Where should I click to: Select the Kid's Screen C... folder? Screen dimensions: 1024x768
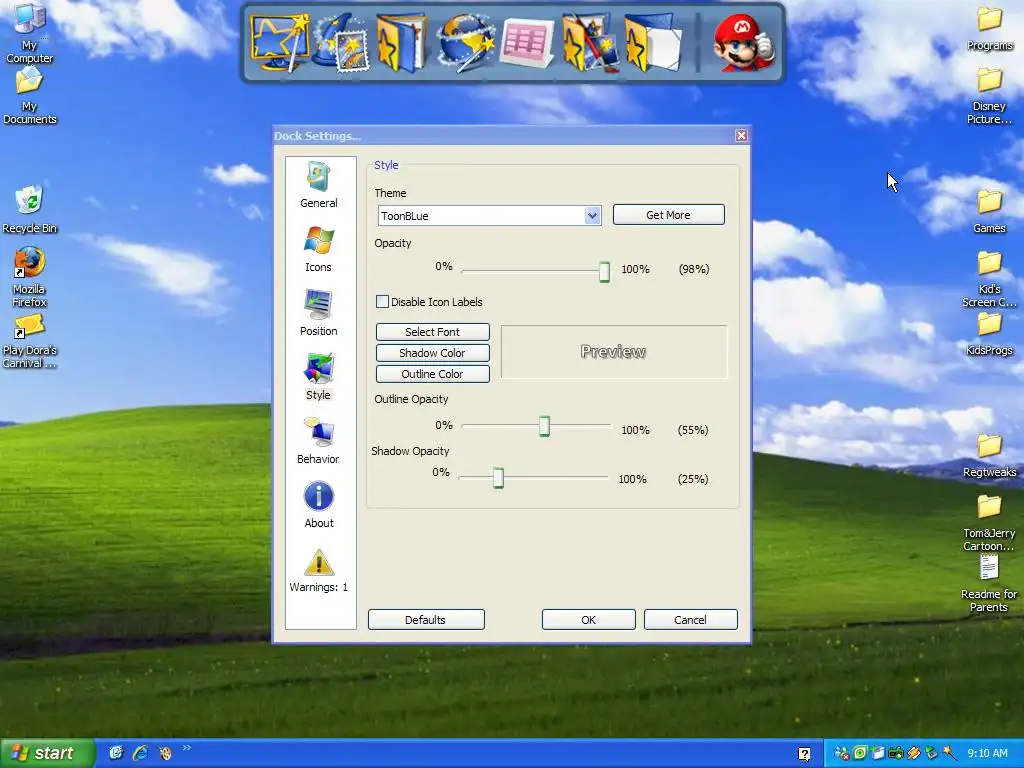pyautogui.click(x=989, y=280)
